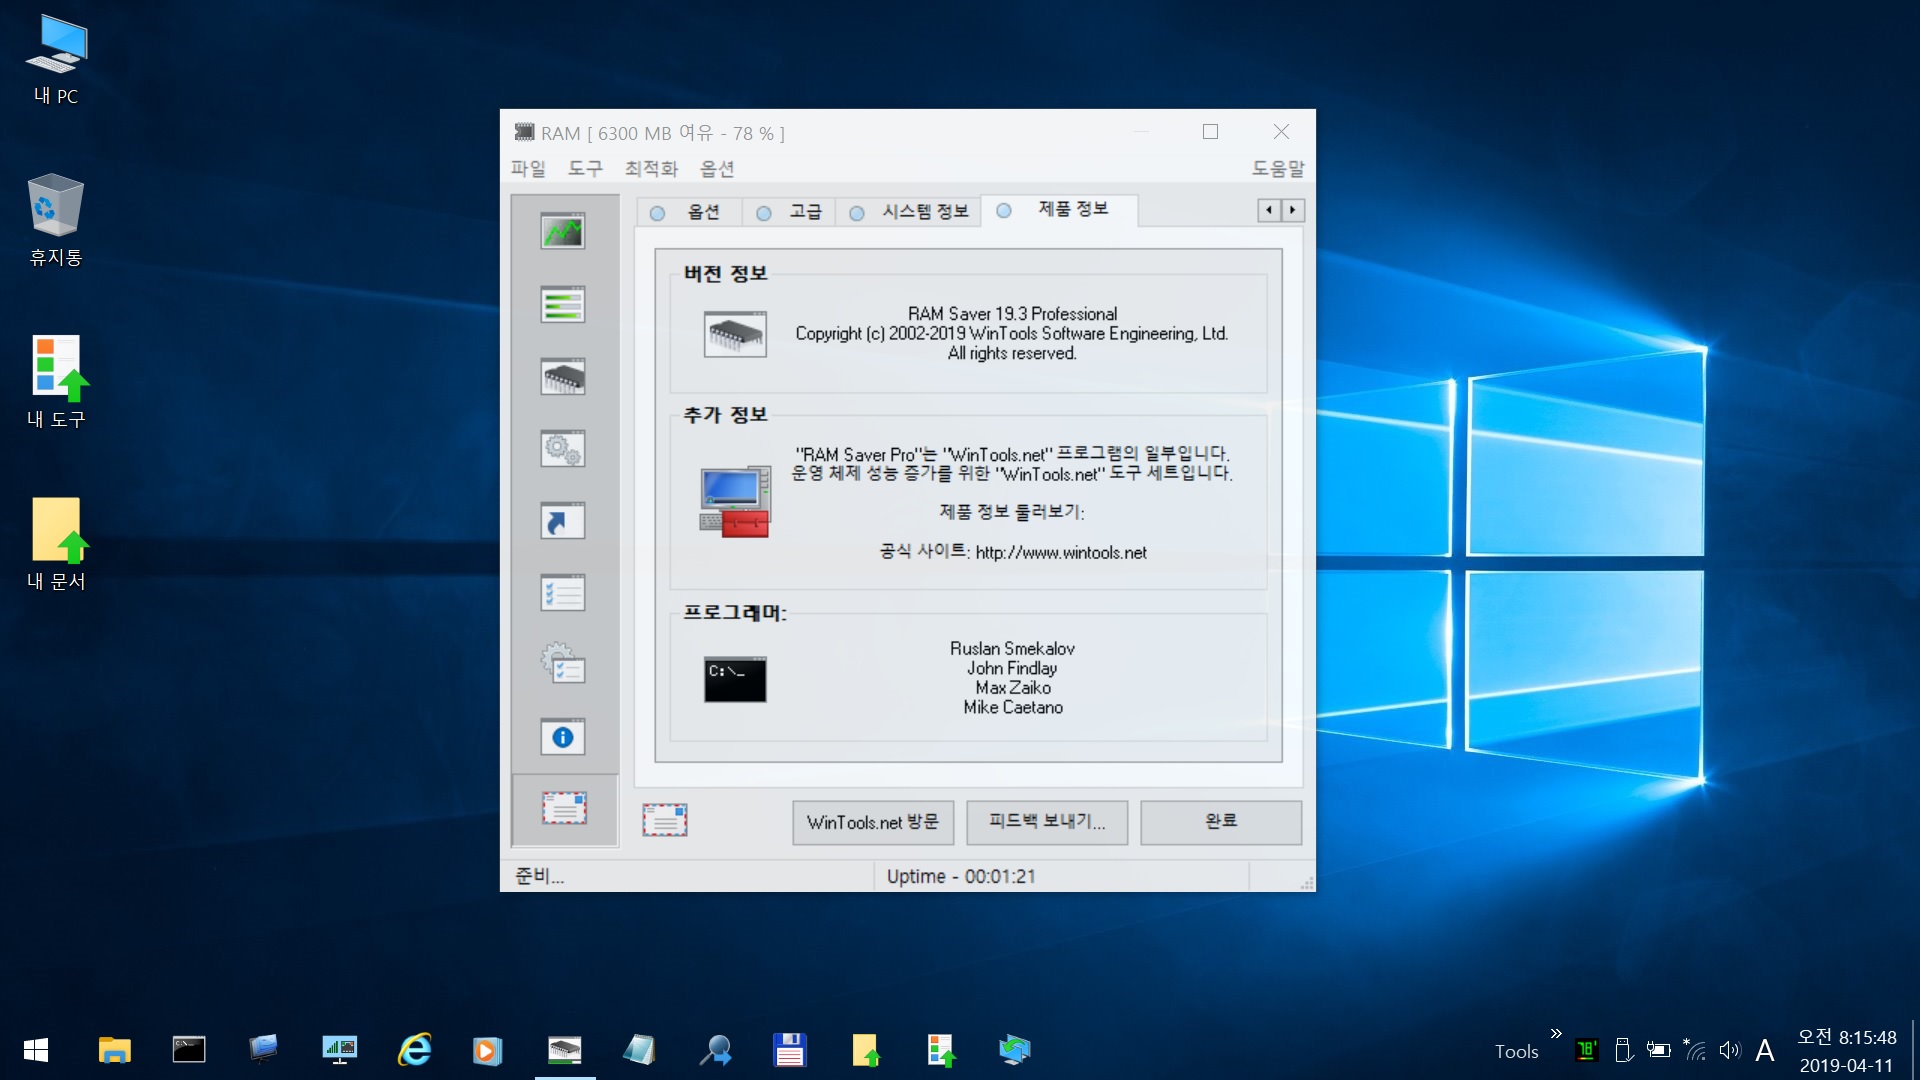Click the 완료 button
The width and height of the screenshot is (1920, 1080).
point(1221,822)
